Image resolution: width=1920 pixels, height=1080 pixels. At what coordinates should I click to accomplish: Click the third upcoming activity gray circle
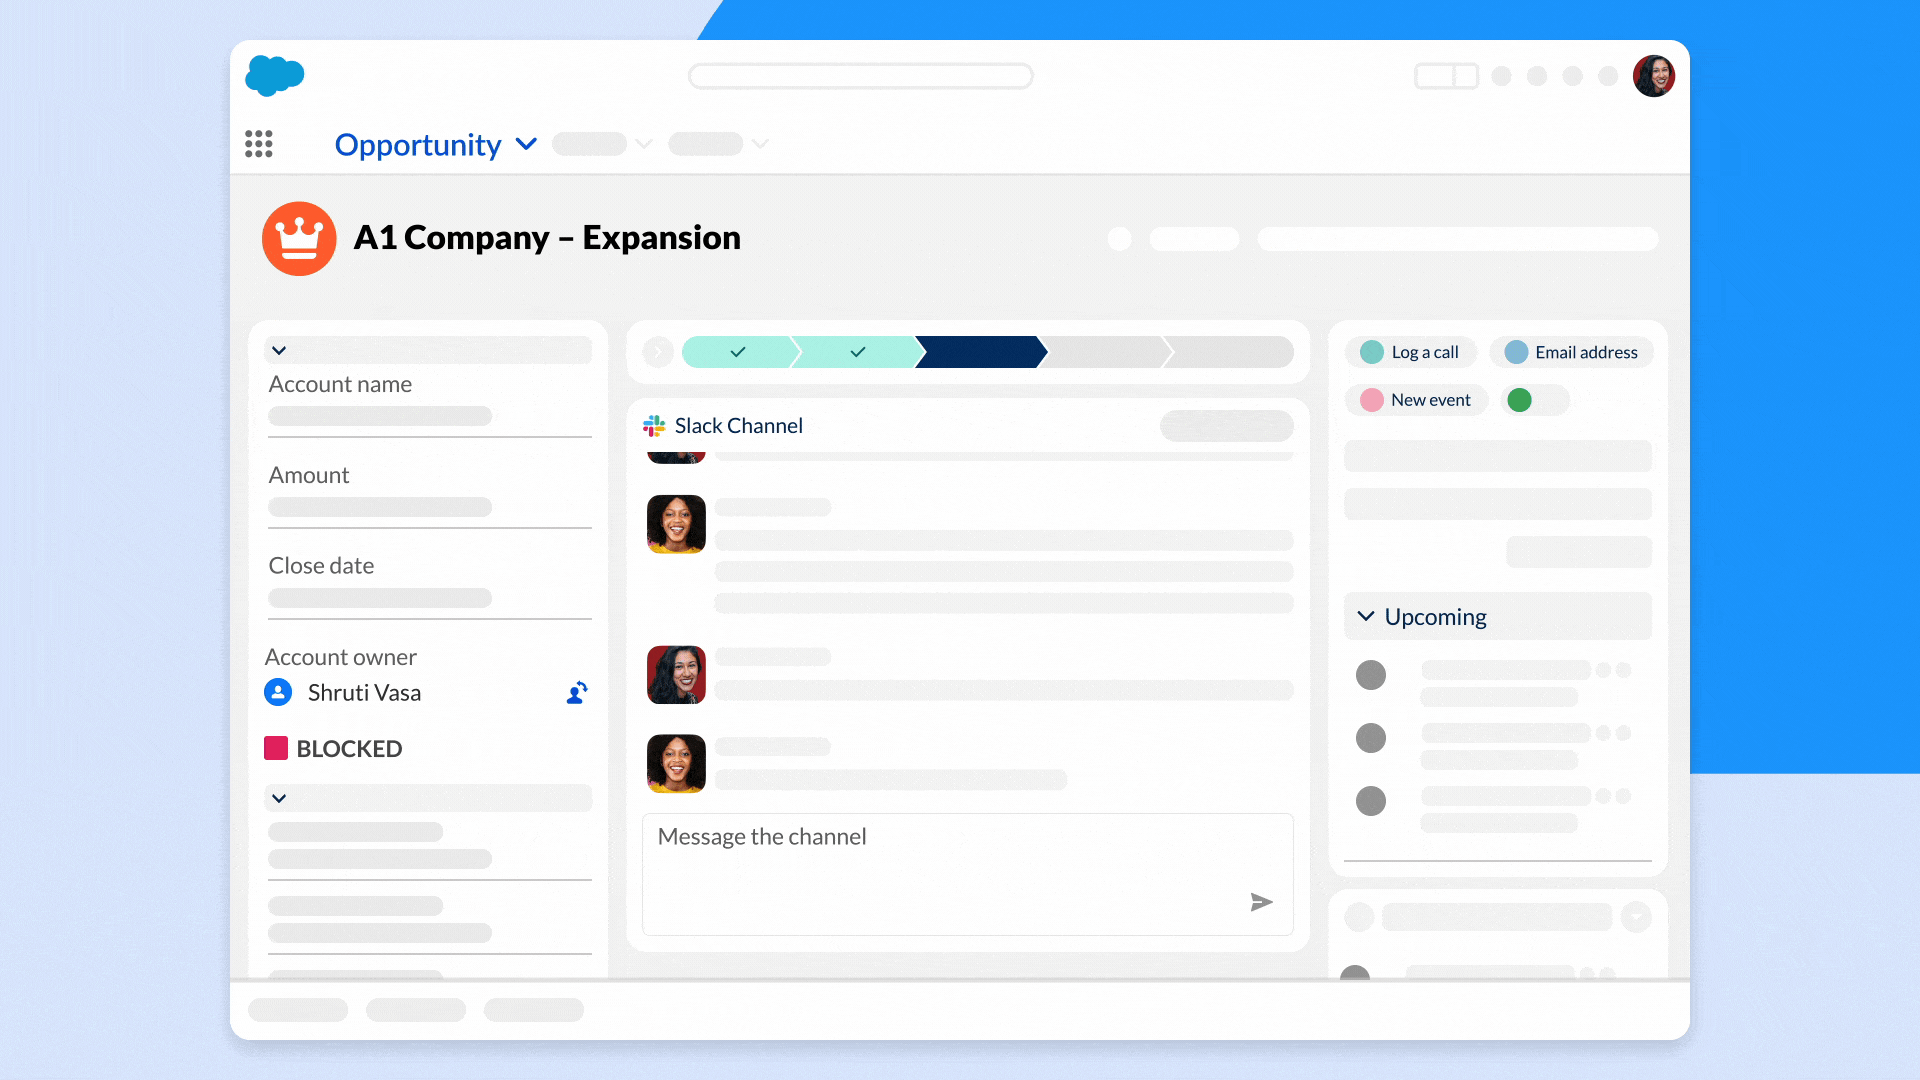[1370, 801]
